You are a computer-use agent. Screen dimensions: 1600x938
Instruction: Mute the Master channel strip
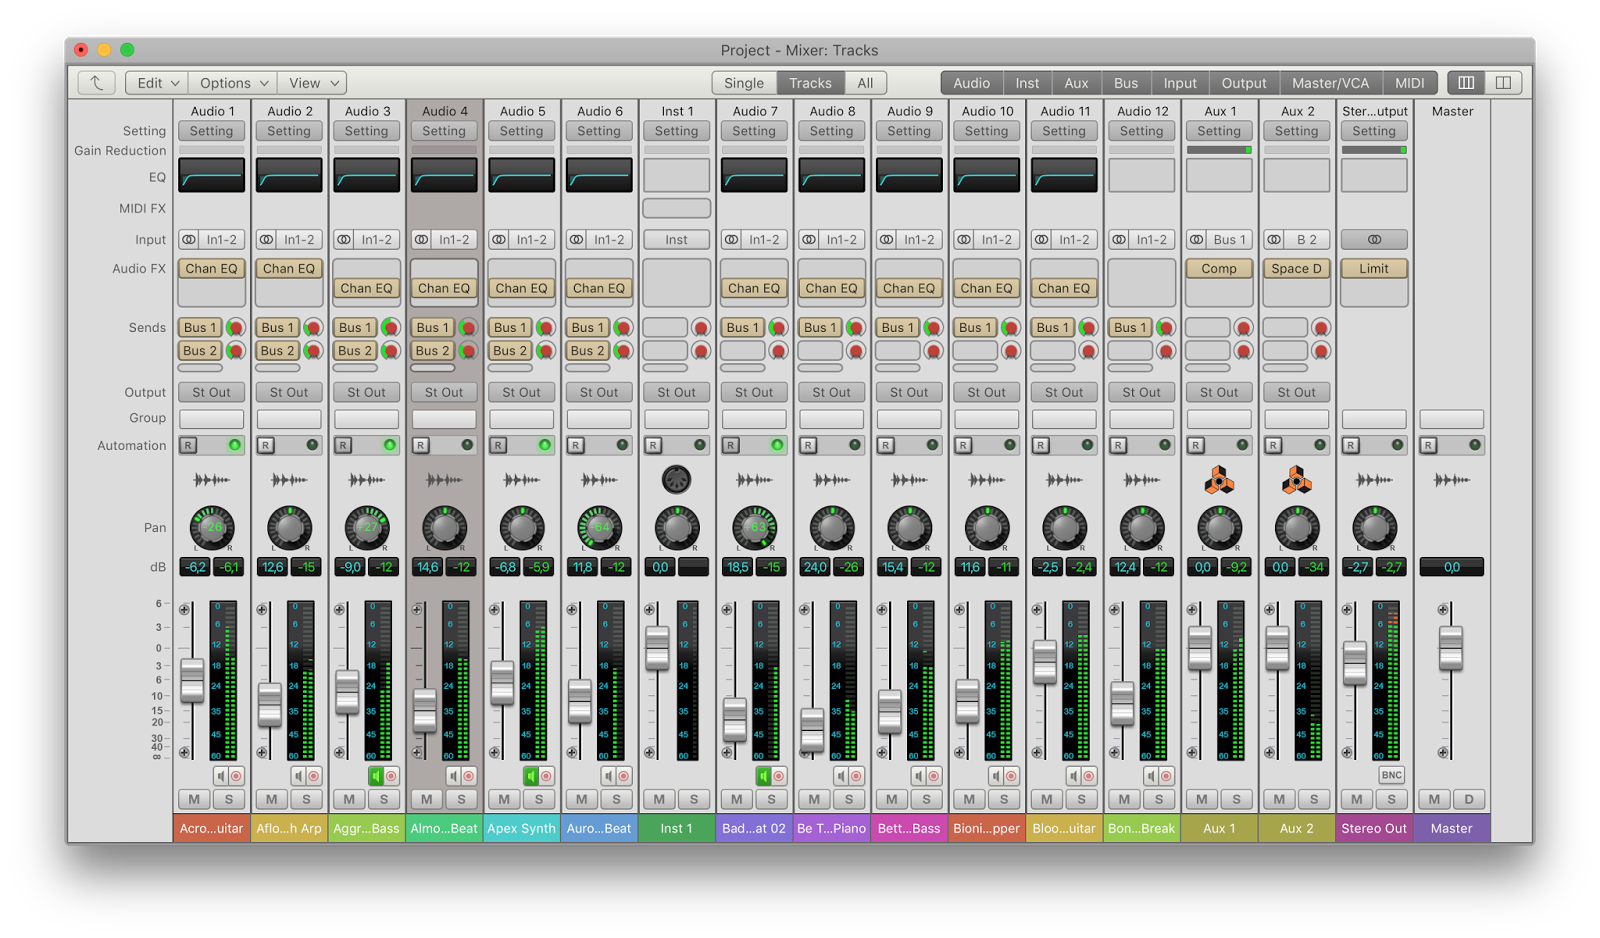point(1434,799)
